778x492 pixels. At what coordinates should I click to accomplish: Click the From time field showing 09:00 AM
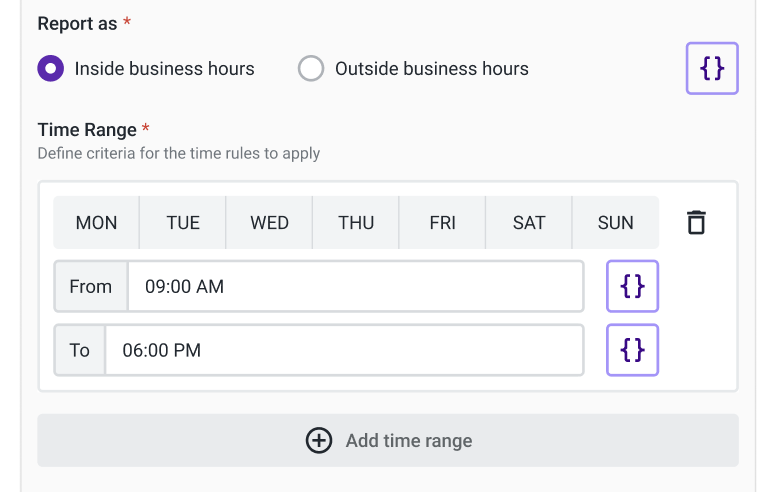click(355, 287)
